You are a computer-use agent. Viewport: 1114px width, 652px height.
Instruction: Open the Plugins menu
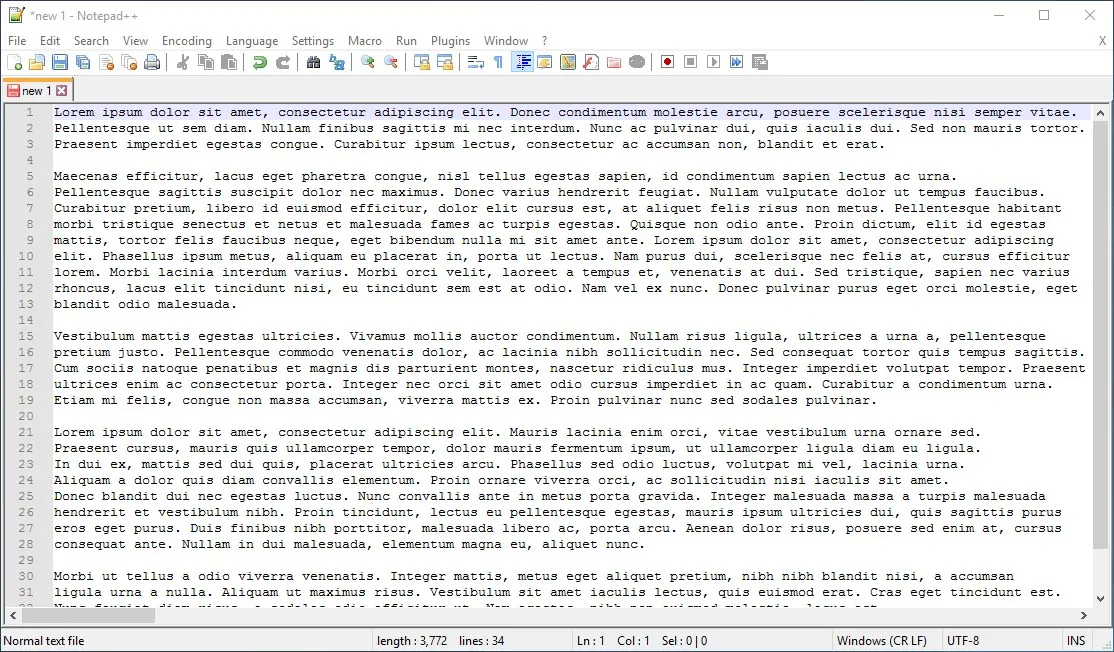(x=450, y=40)
